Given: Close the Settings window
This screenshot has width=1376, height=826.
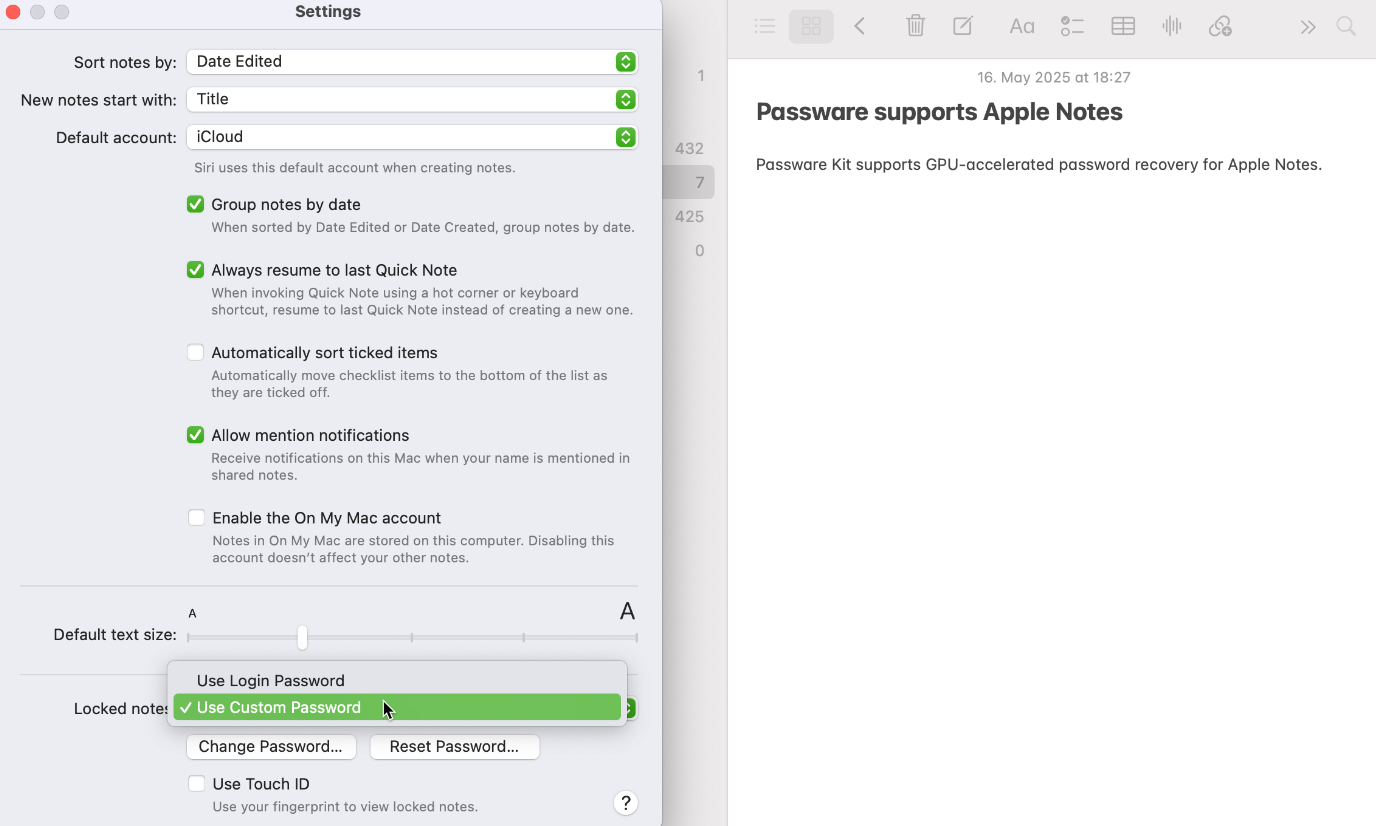Looking at the screenshot, I should click(13, 12).
